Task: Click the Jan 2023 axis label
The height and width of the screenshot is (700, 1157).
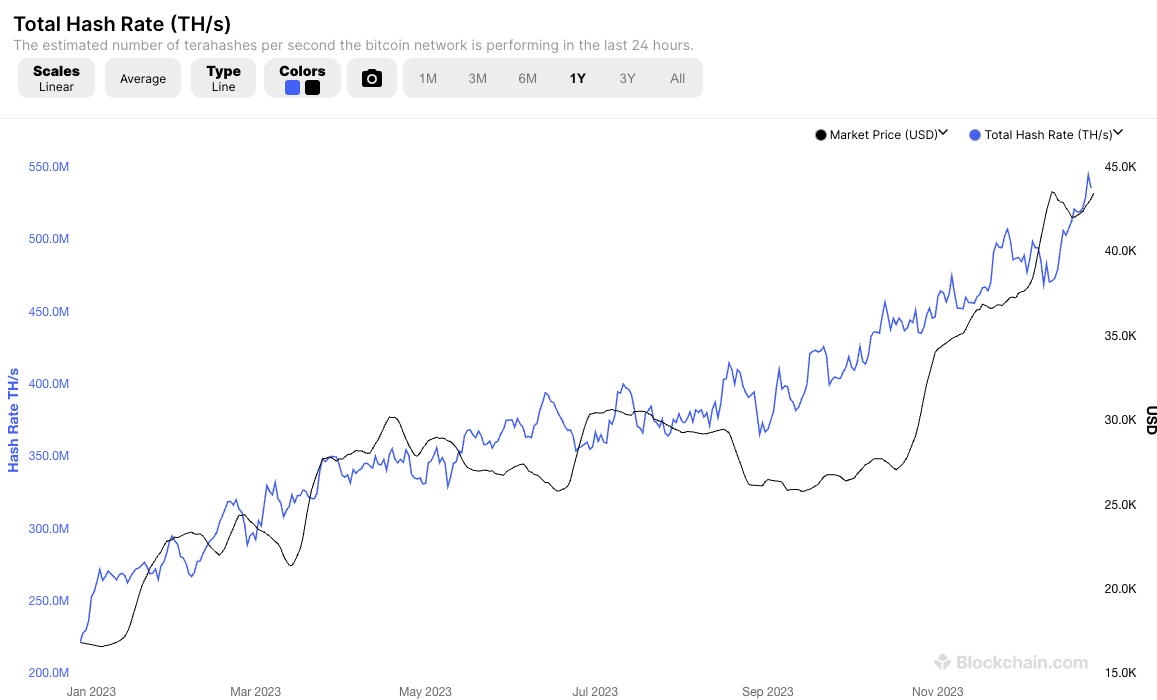Action: 91,692
